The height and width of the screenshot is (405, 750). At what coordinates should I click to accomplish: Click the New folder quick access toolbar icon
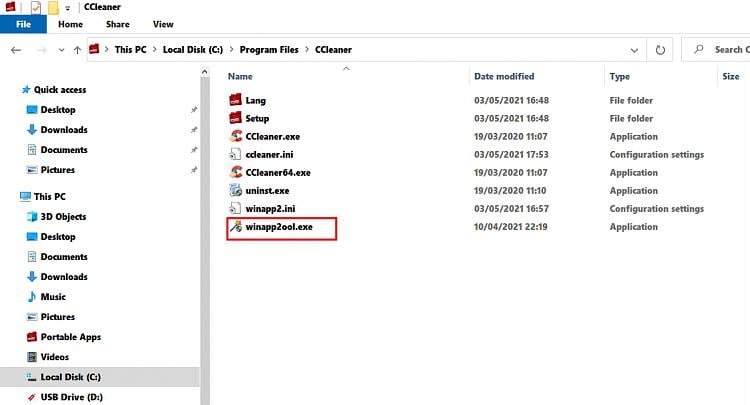[53, 8]
